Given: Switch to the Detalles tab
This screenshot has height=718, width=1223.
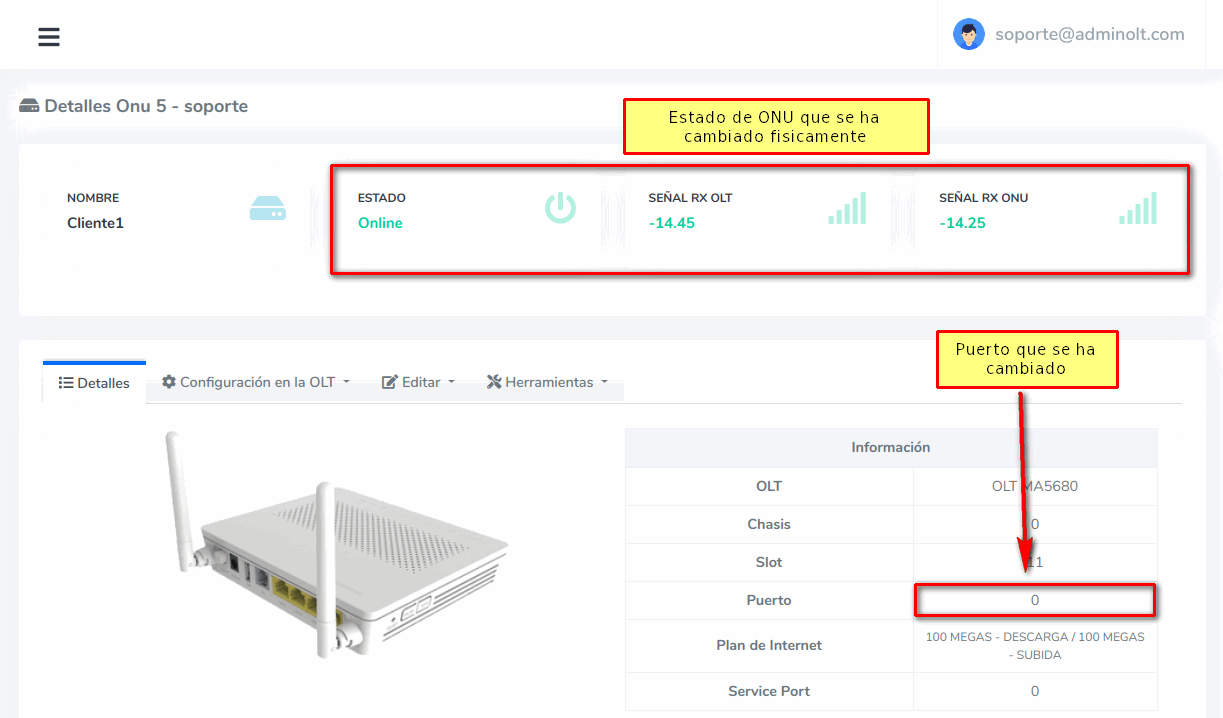Looking at the screenshot, I should tap(94, 383).
